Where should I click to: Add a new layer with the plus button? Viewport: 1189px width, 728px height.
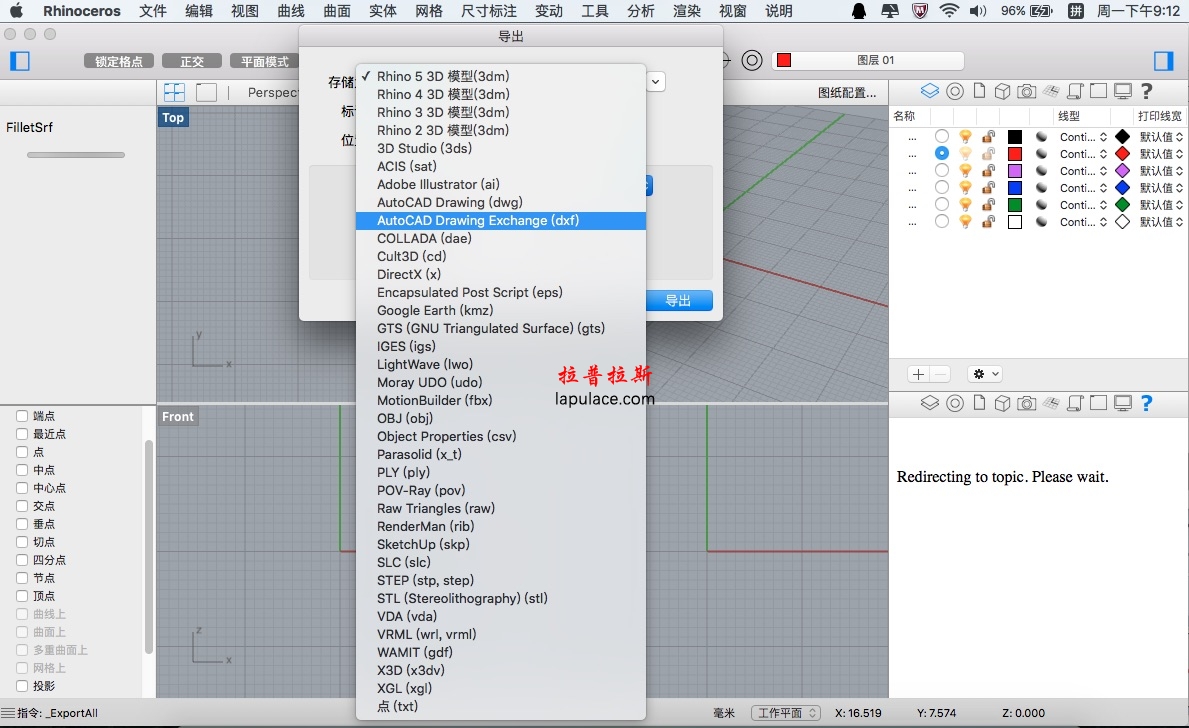pos(918,374)
